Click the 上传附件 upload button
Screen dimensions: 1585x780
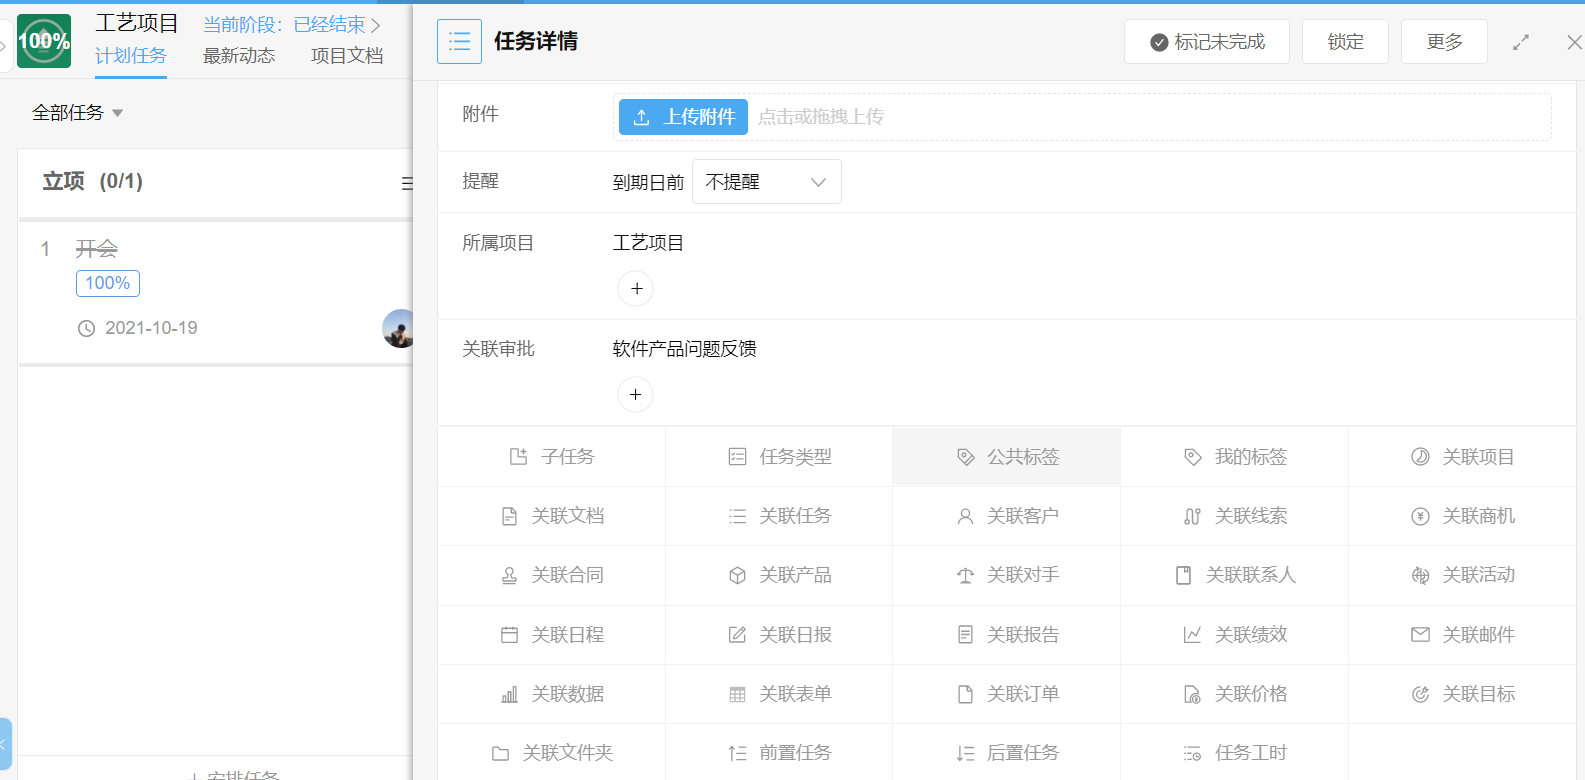click(683, 117)
